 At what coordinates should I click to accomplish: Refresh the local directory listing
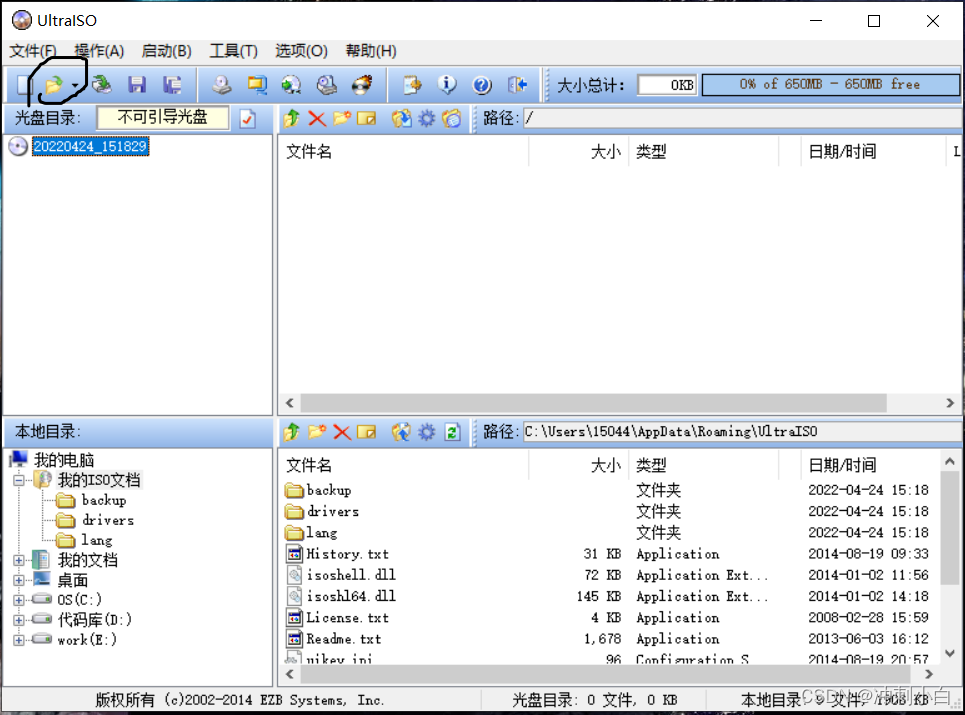coord(452,432)
